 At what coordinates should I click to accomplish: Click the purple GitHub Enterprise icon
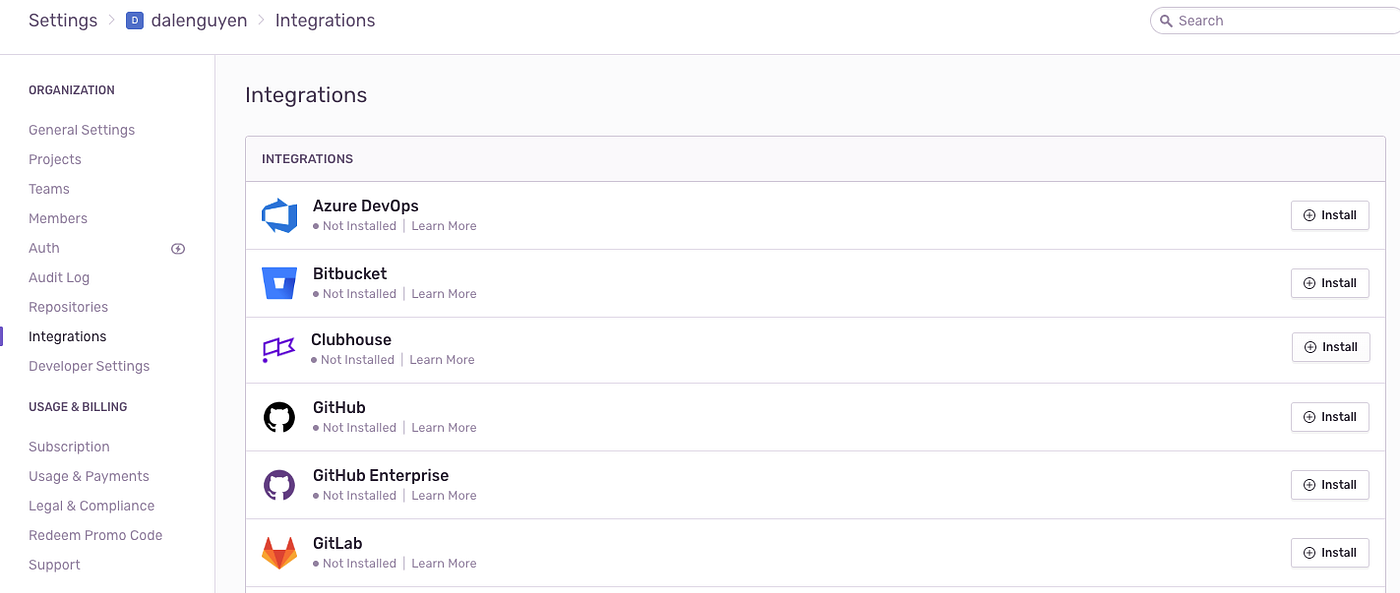[x=279, y=485]
